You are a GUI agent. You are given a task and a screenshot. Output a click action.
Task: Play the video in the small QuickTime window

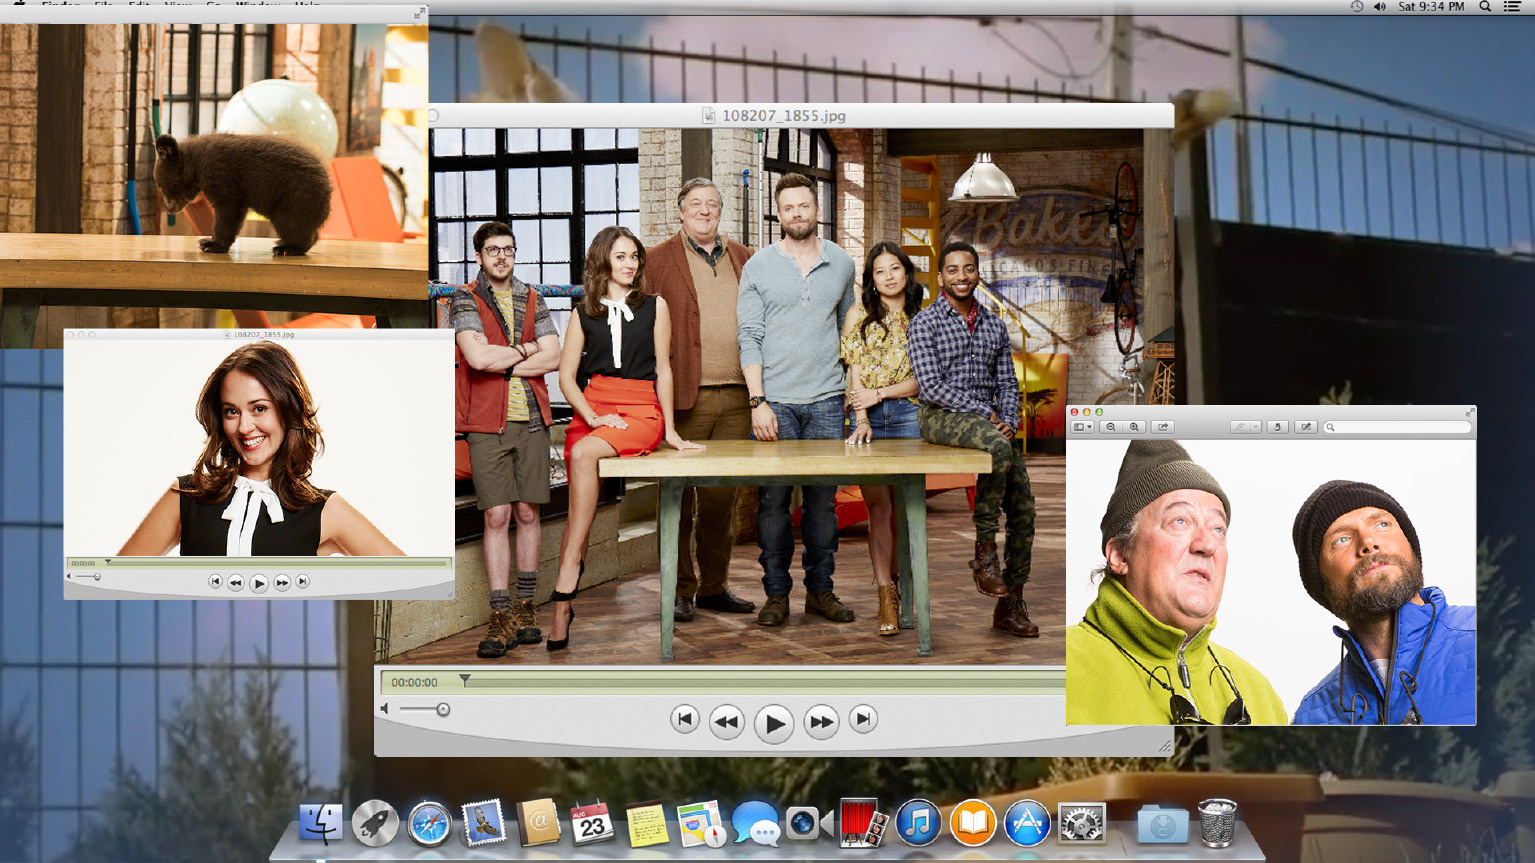coord(259,583)
